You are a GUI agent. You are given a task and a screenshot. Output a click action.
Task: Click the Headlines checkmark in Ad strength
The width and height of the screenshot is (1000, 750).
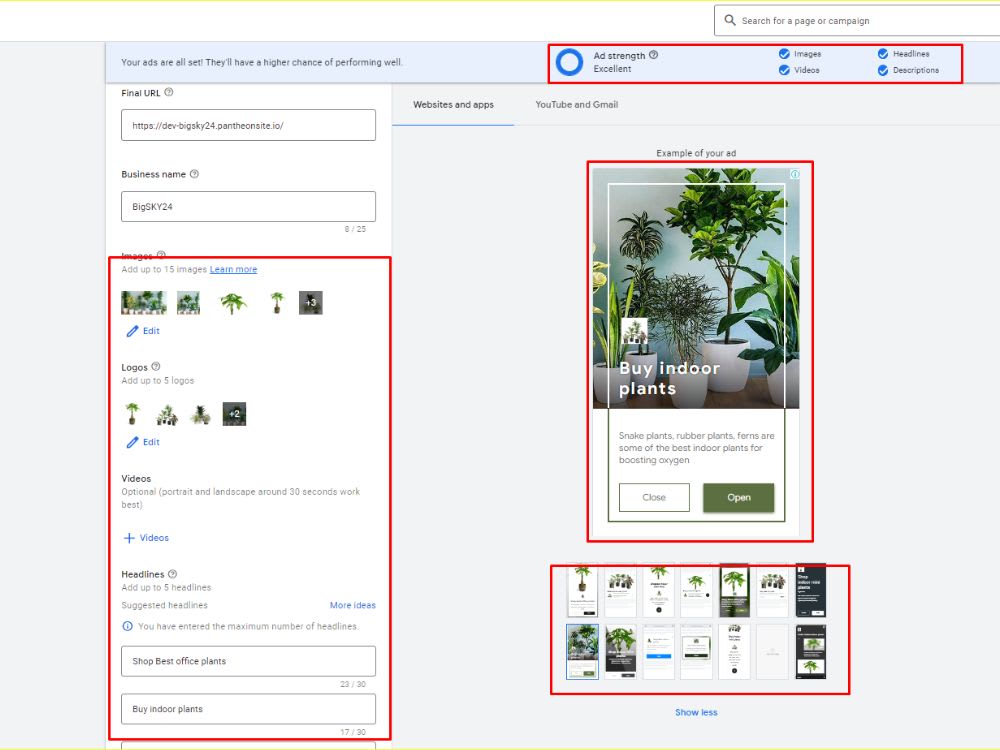click(x=883, y=54)
